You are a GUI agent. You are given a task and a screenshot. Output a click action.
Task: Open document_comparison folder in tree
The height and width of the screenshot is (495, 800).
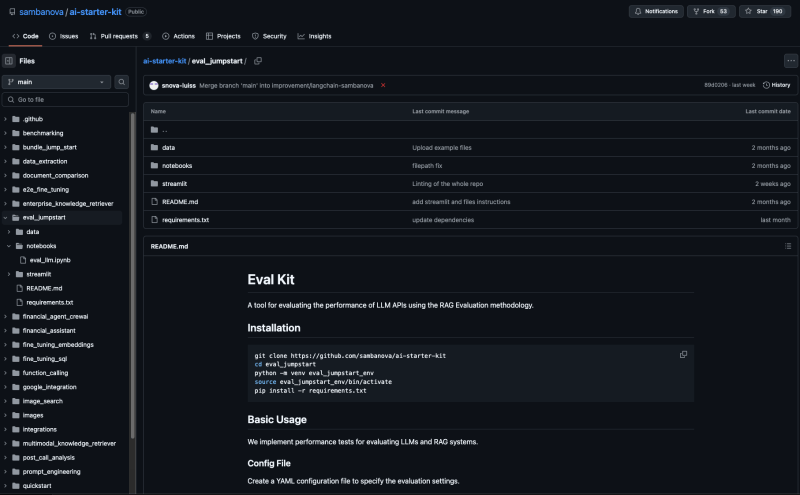(x=55, y=175)
